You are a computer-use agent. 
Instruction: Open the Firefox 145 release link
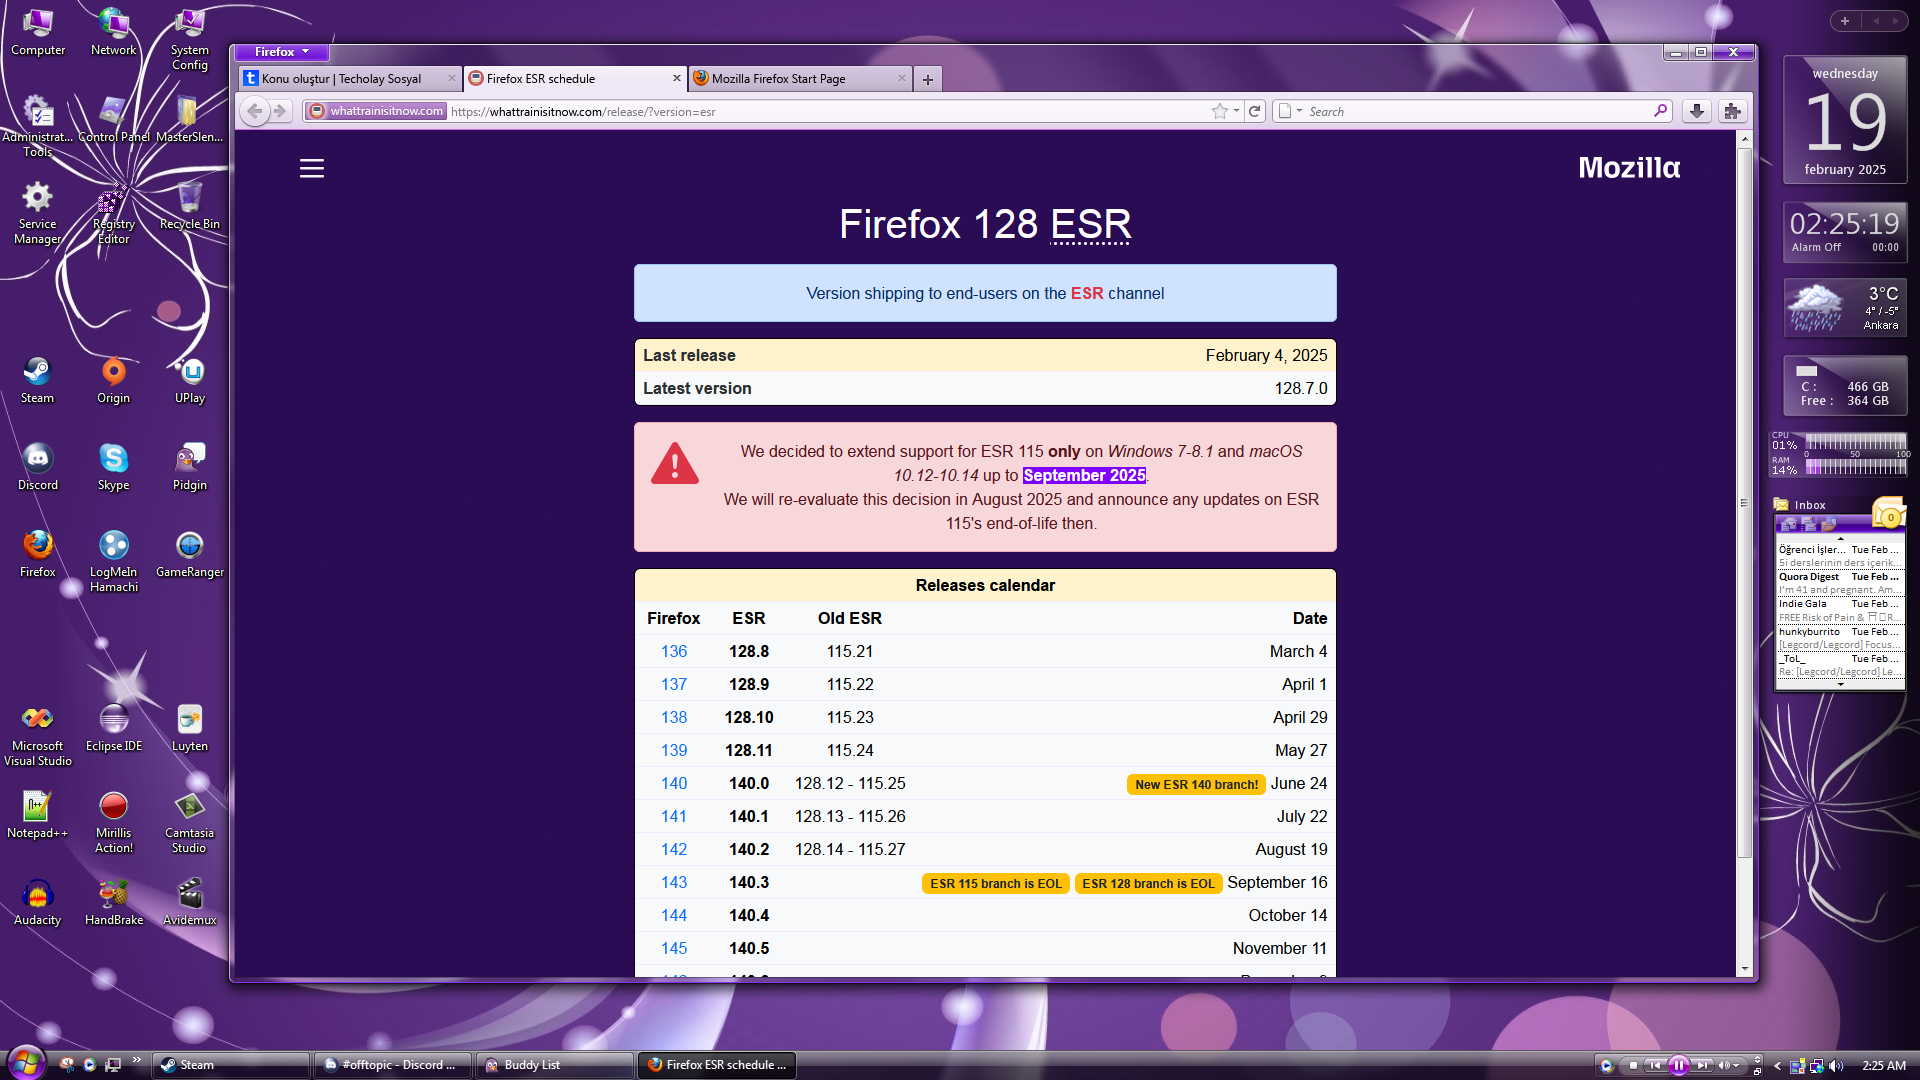[x=674, y=948]
